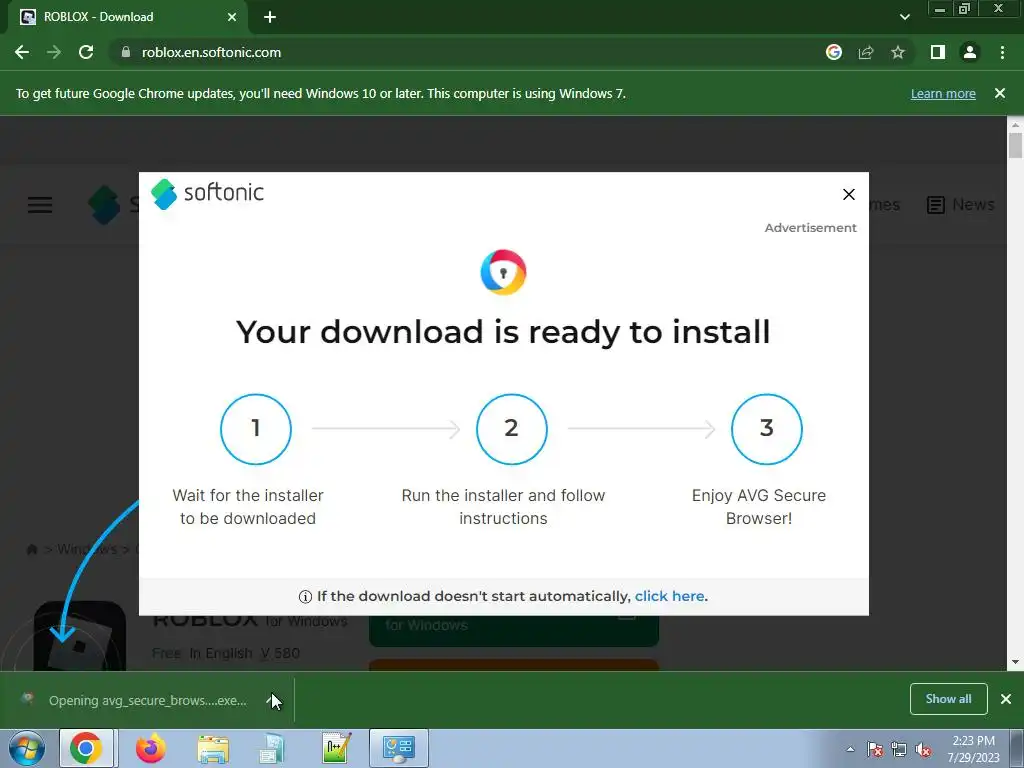Open the notepad-with-pencil taskbar app
The height and width of the screenshot is (768, 1024).
[337, 748]
